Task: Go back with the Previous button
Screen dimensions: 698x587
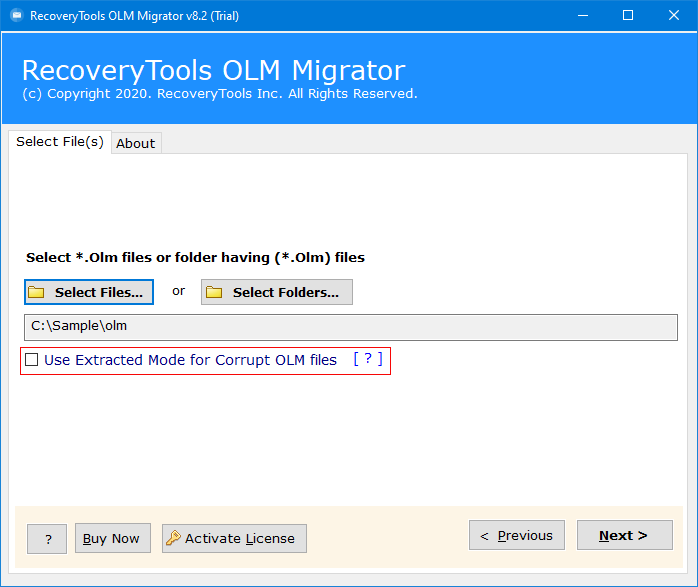Action: click(x=516, y=535)
